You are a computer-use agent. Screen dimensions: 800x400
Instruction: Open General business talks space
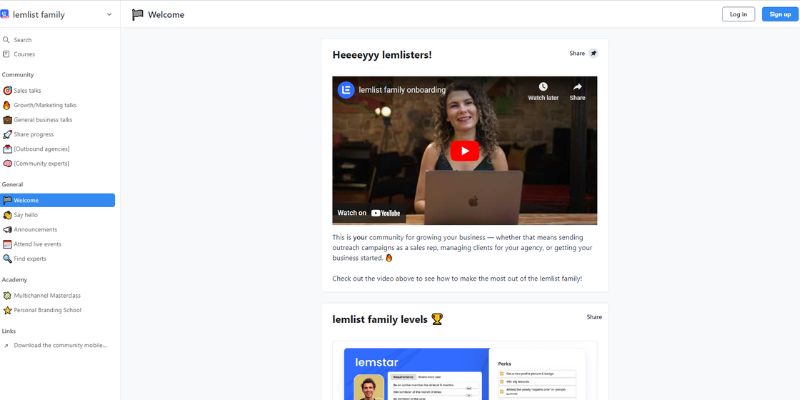pyautogui.click(x=43, y=120)
